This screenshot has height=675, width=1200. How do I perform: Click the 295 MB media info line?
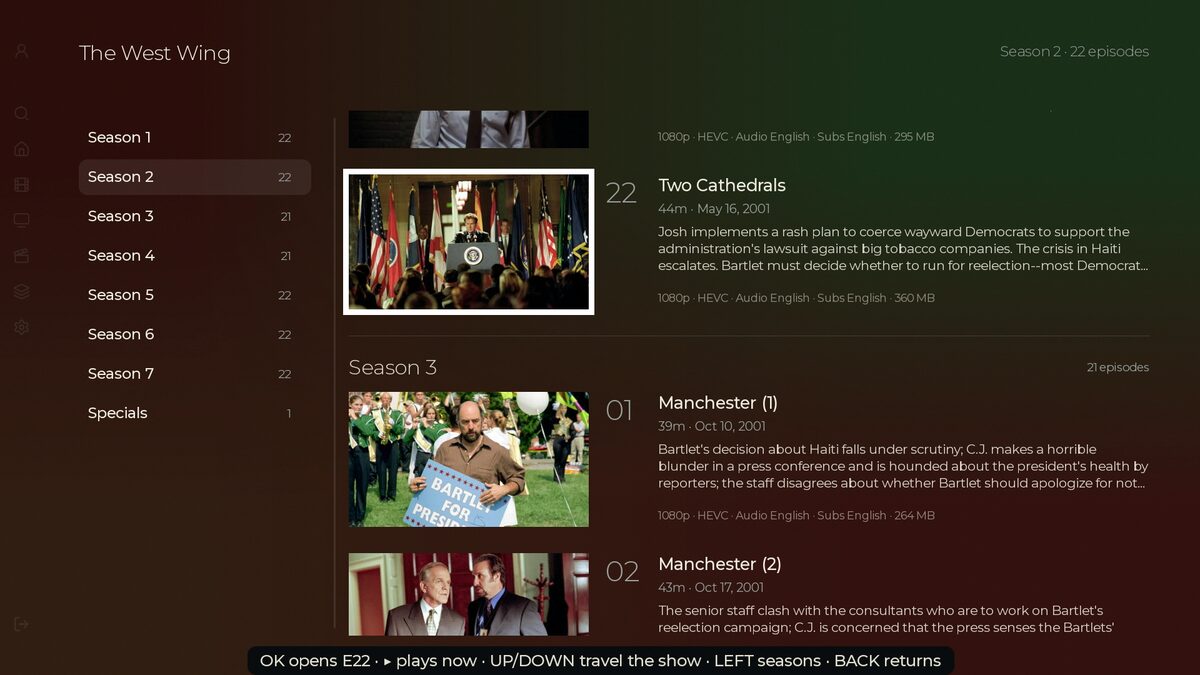pyautogui.click(x=796, y=136)
